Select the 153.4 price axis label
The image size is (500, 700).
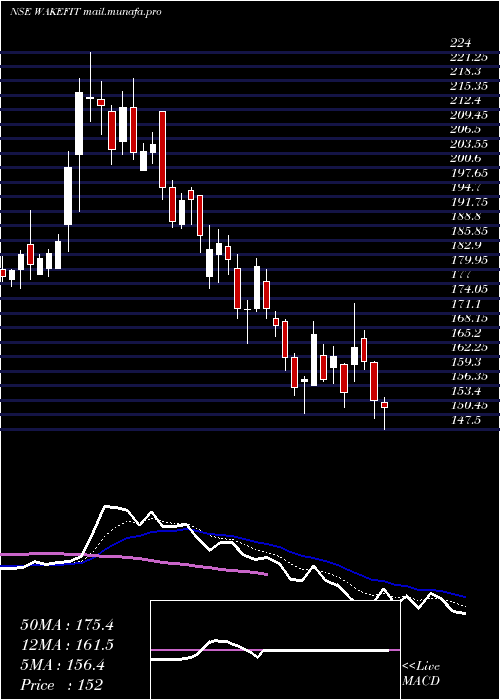click(465, 391)
